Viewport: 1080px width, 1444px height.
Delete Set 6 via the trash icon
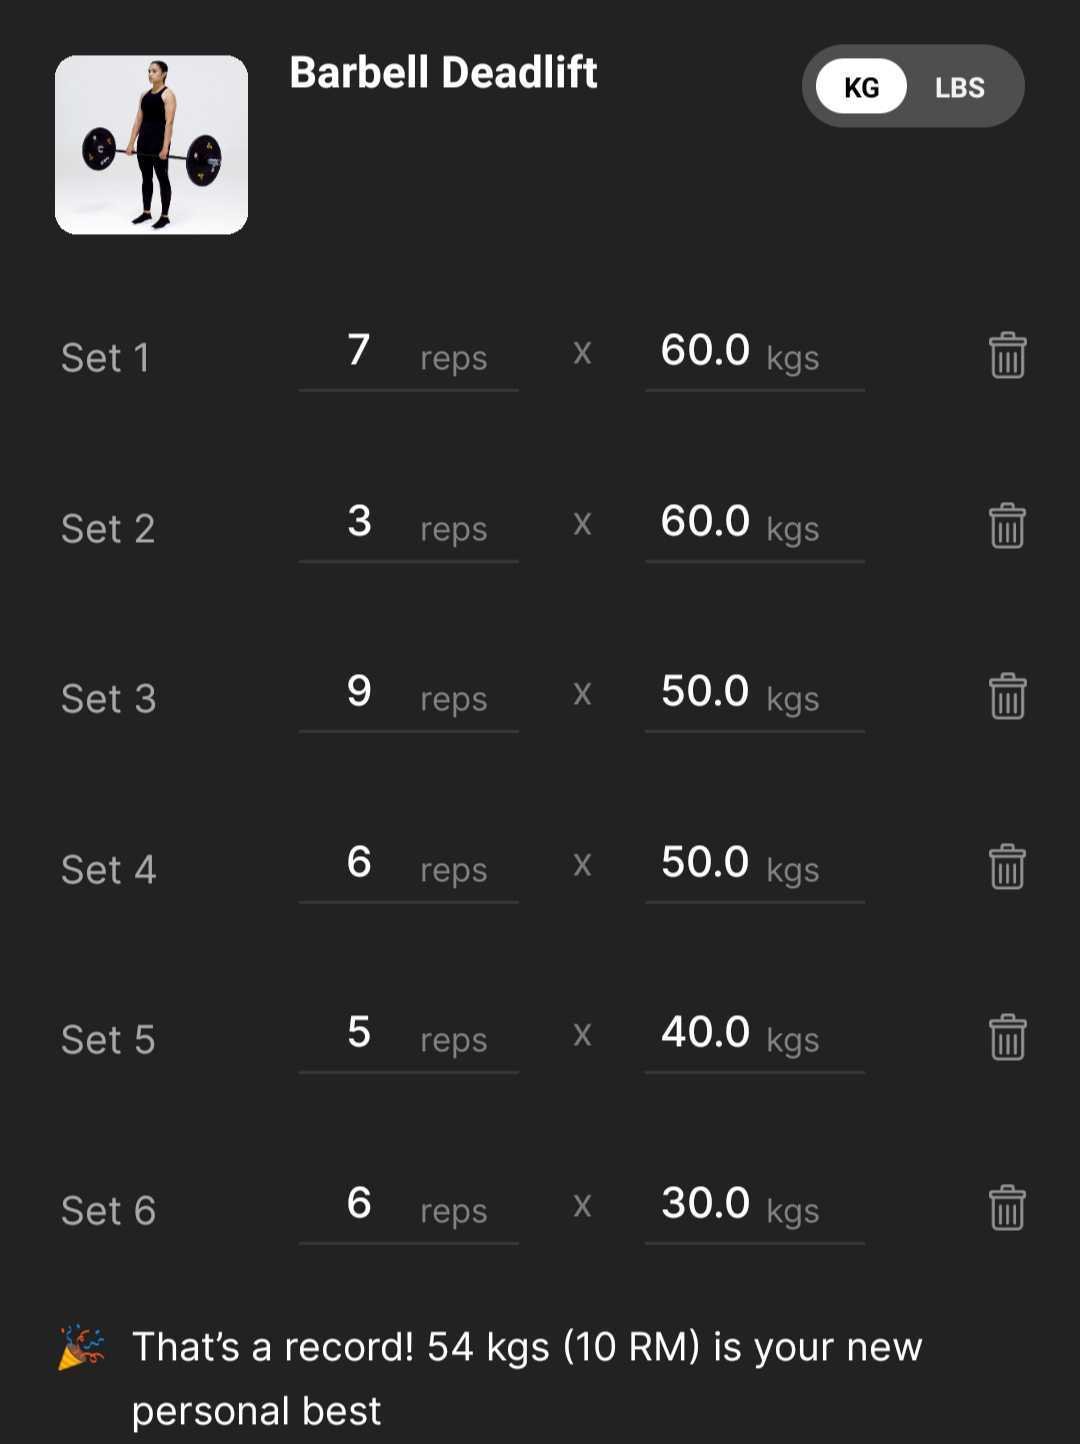[x=1007, y=1208]
